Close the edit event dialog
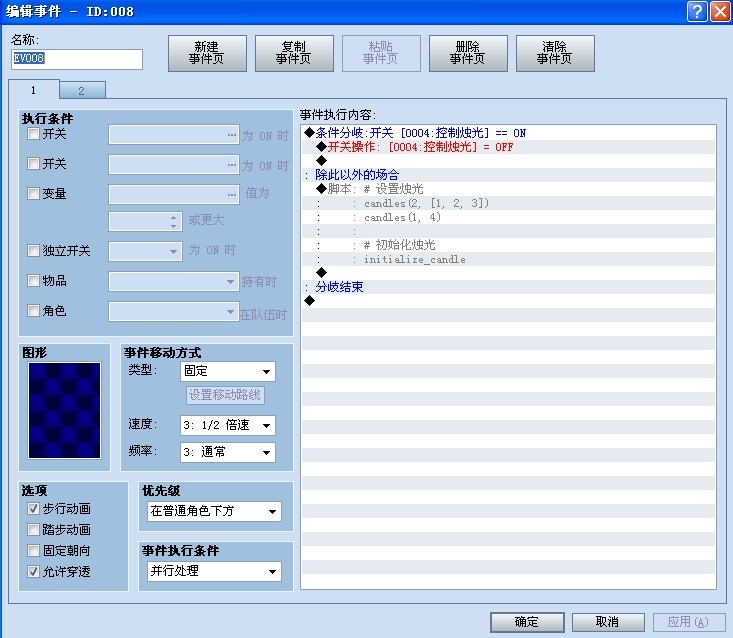 pos(720,11)
